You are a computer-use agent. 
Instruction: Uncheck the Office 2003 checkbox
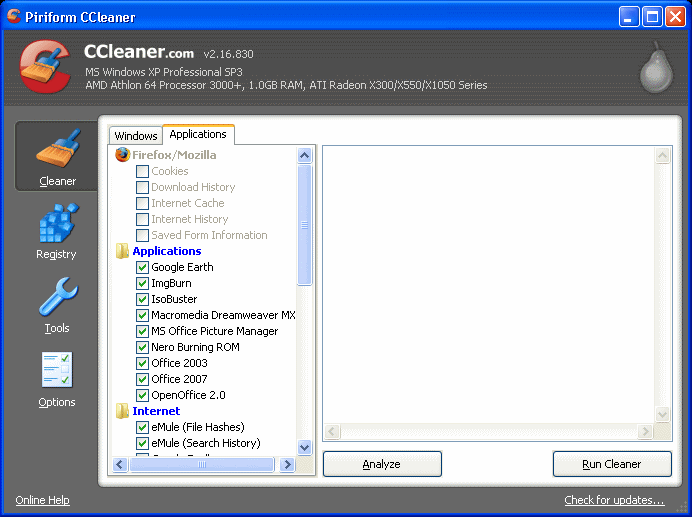point(142,363)
